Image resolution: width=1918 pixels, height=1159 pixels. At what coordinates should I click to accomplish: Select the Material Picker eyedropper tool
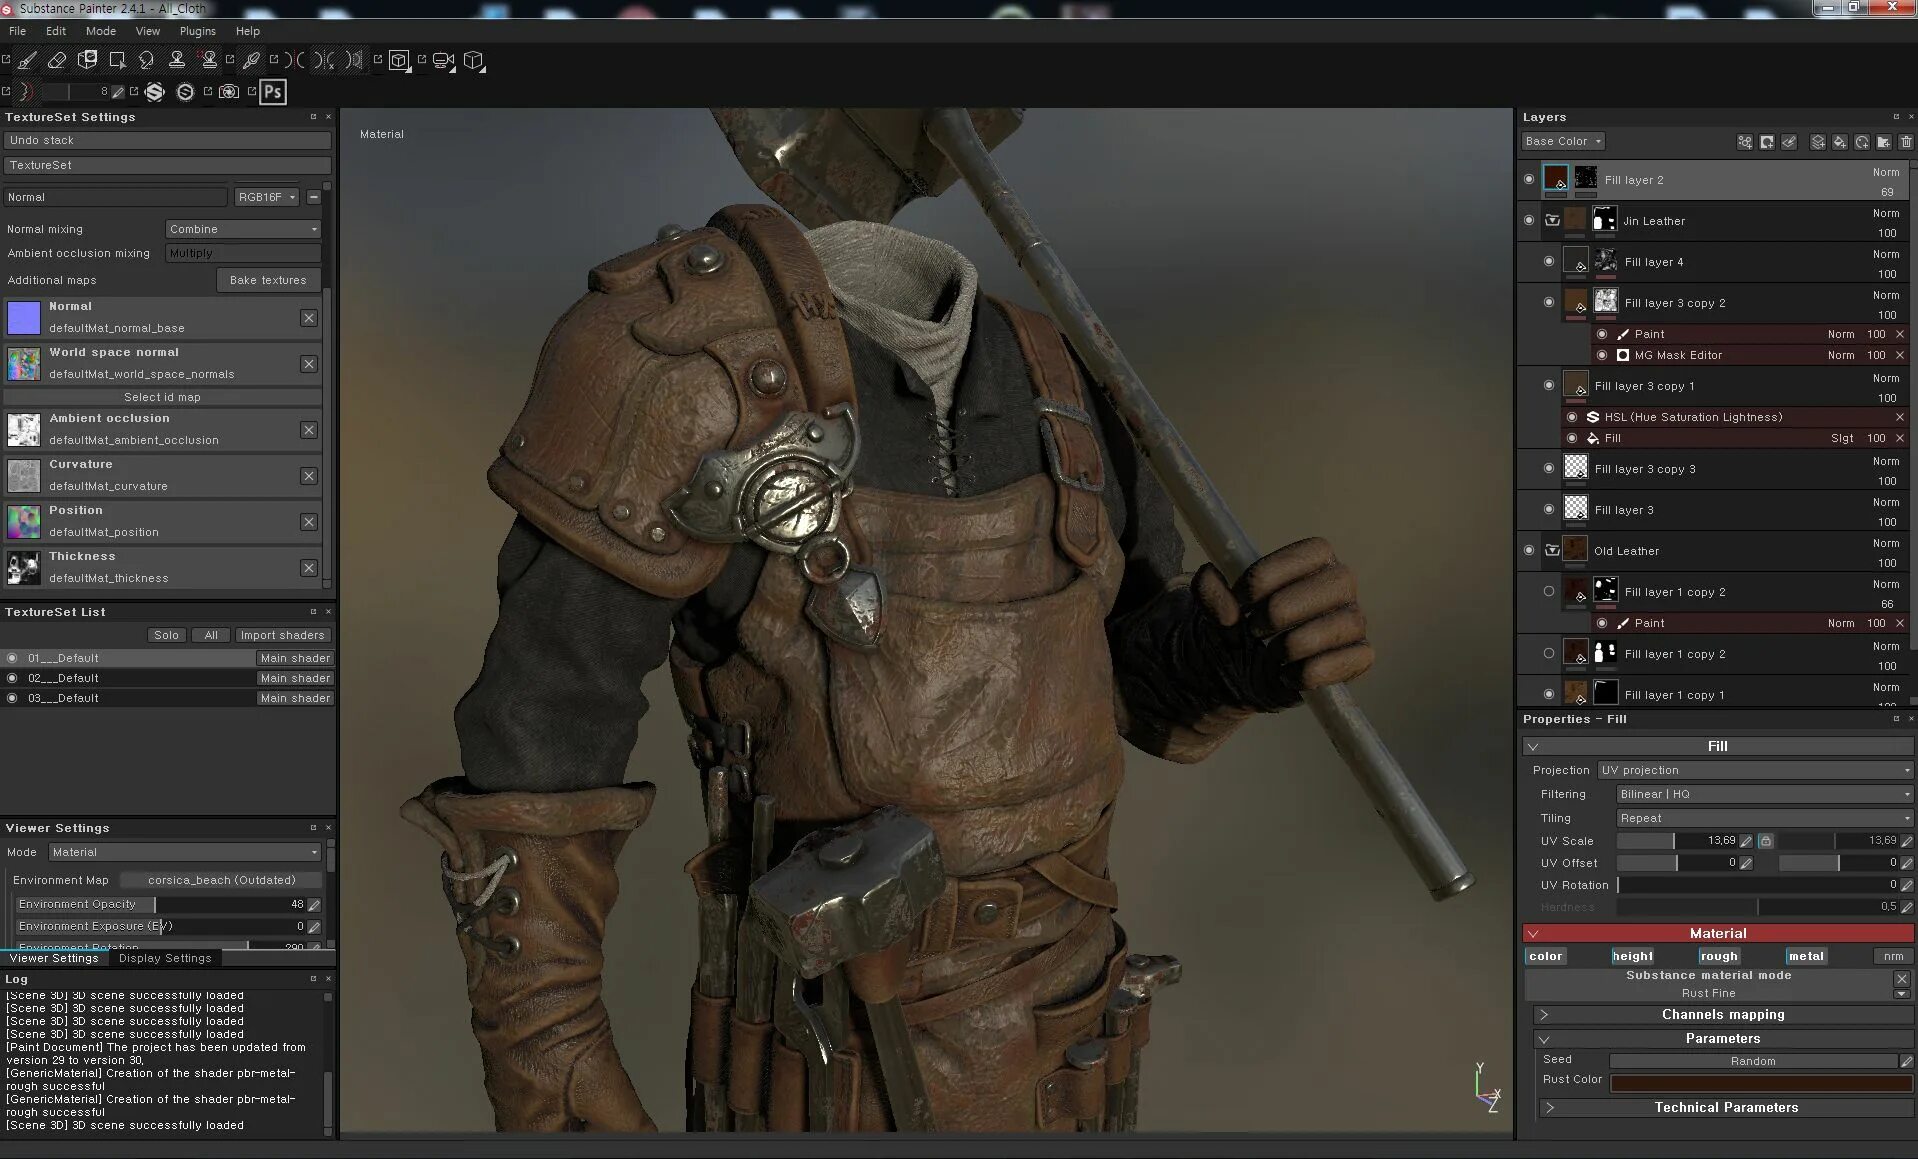pos(252,60)
